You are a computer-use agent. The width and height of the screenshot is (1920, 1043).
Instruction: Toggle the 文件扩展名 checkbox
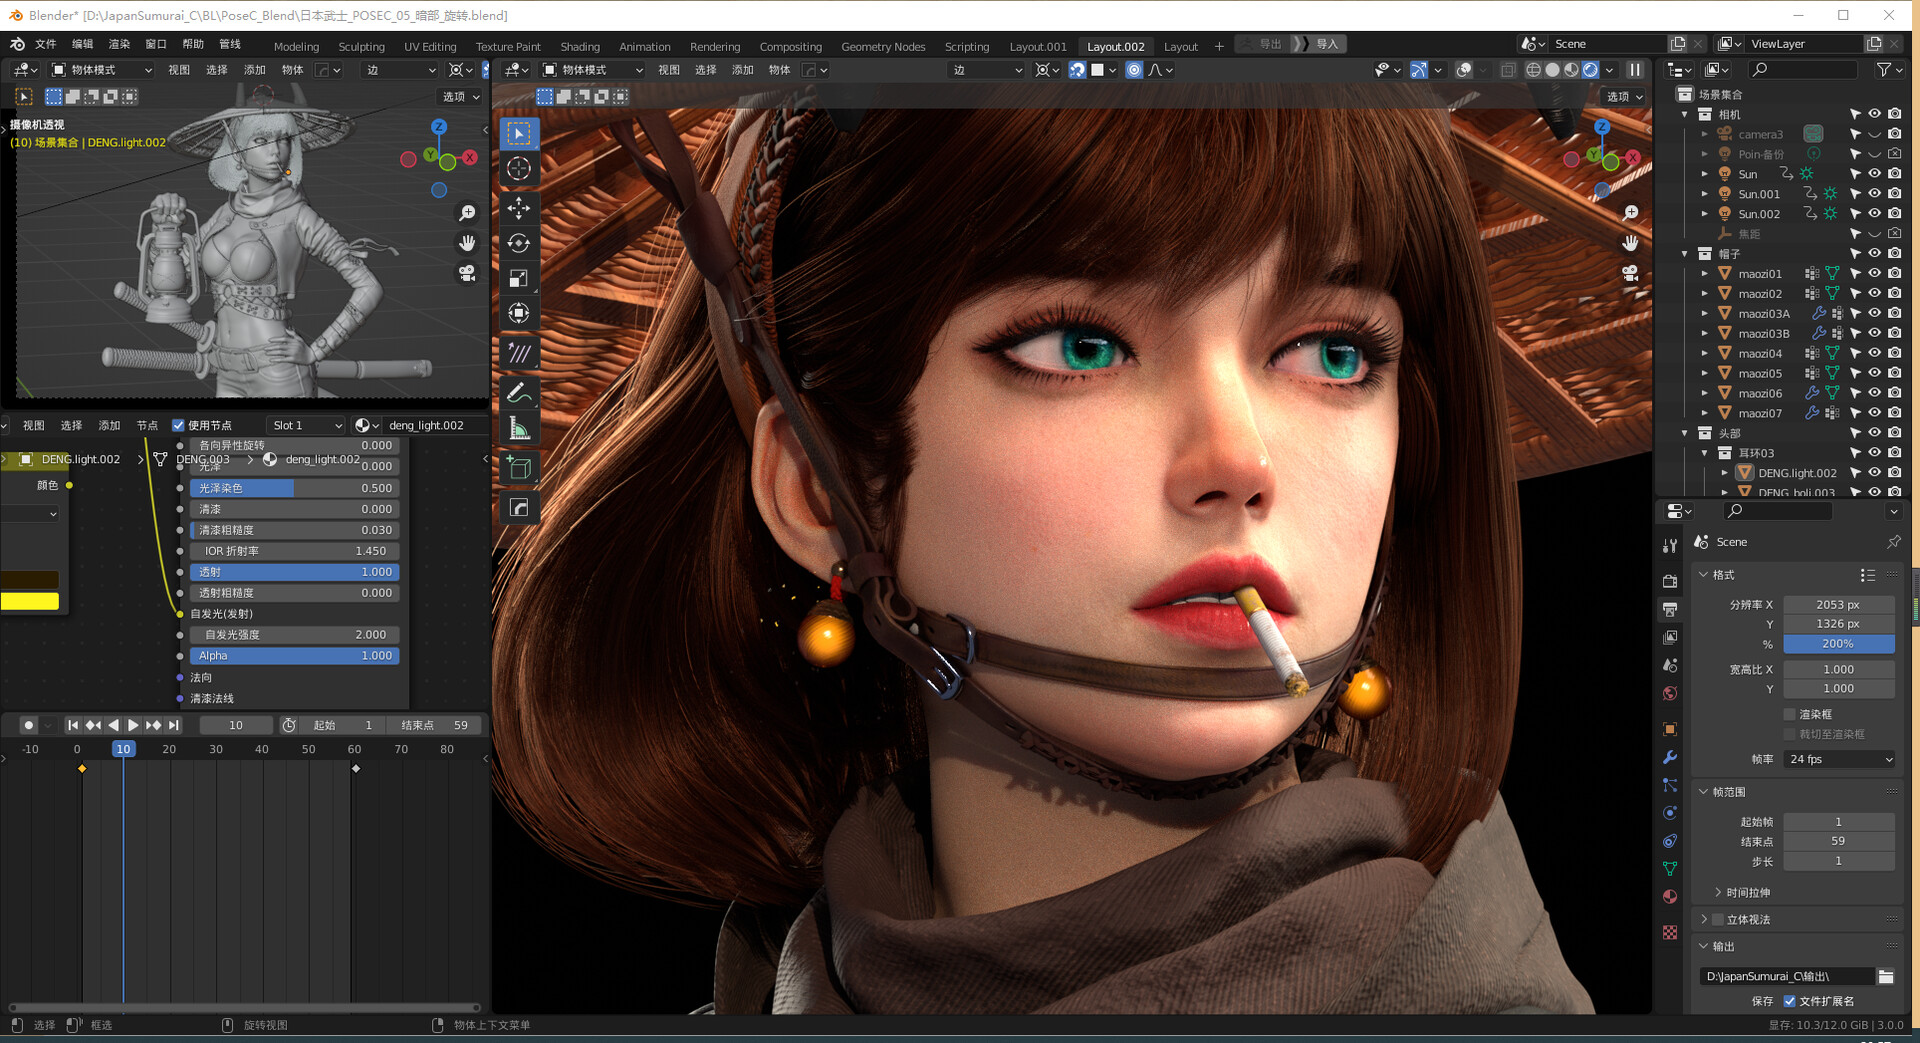1790,1001
